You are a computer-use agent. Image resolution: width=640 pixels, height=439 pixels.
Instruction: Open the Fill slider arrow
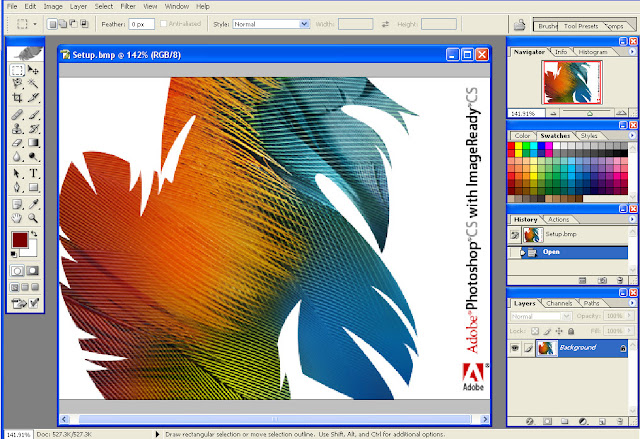(x=629, y=331)
